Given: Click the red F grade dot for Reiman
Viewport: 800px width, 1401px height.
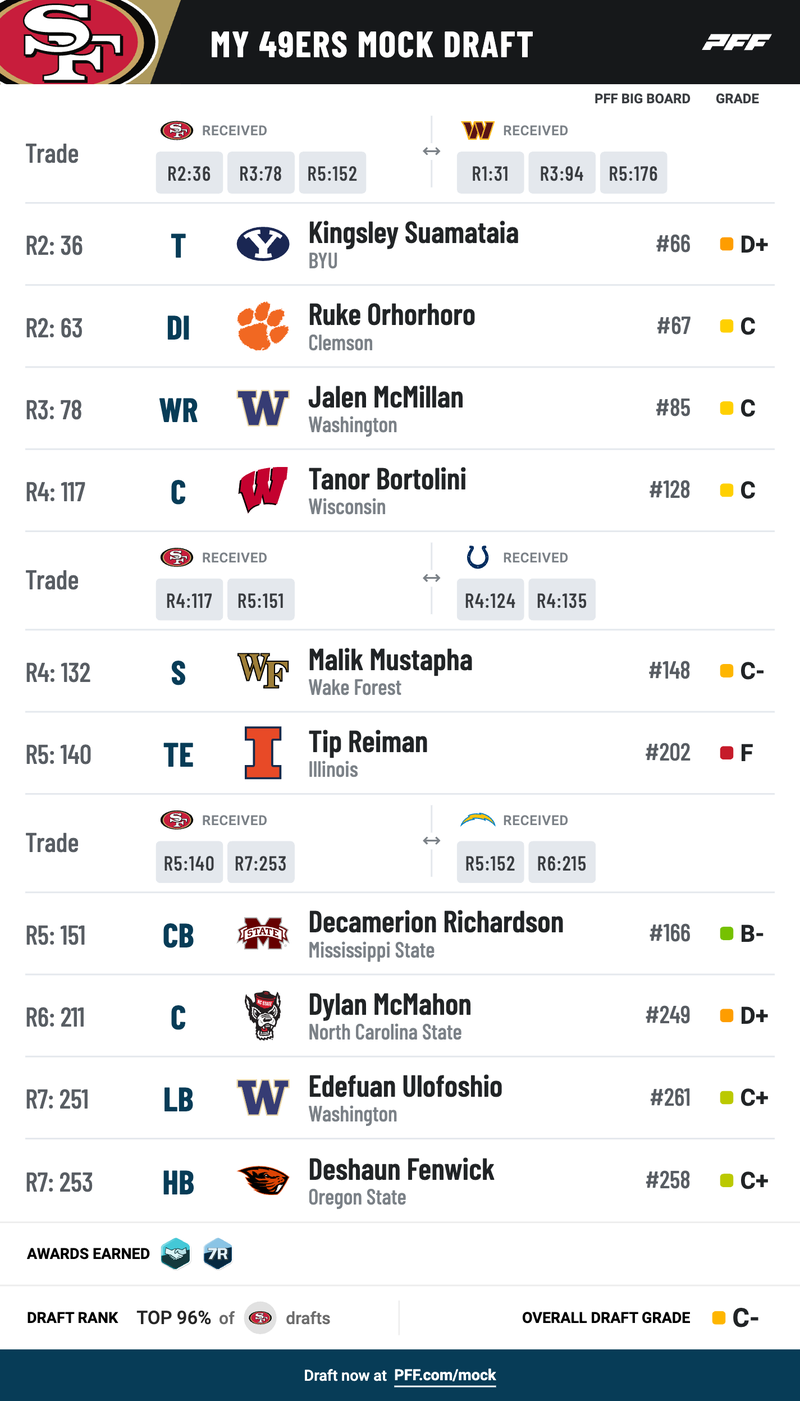Looking at the screenshot, I should point(727,753).
